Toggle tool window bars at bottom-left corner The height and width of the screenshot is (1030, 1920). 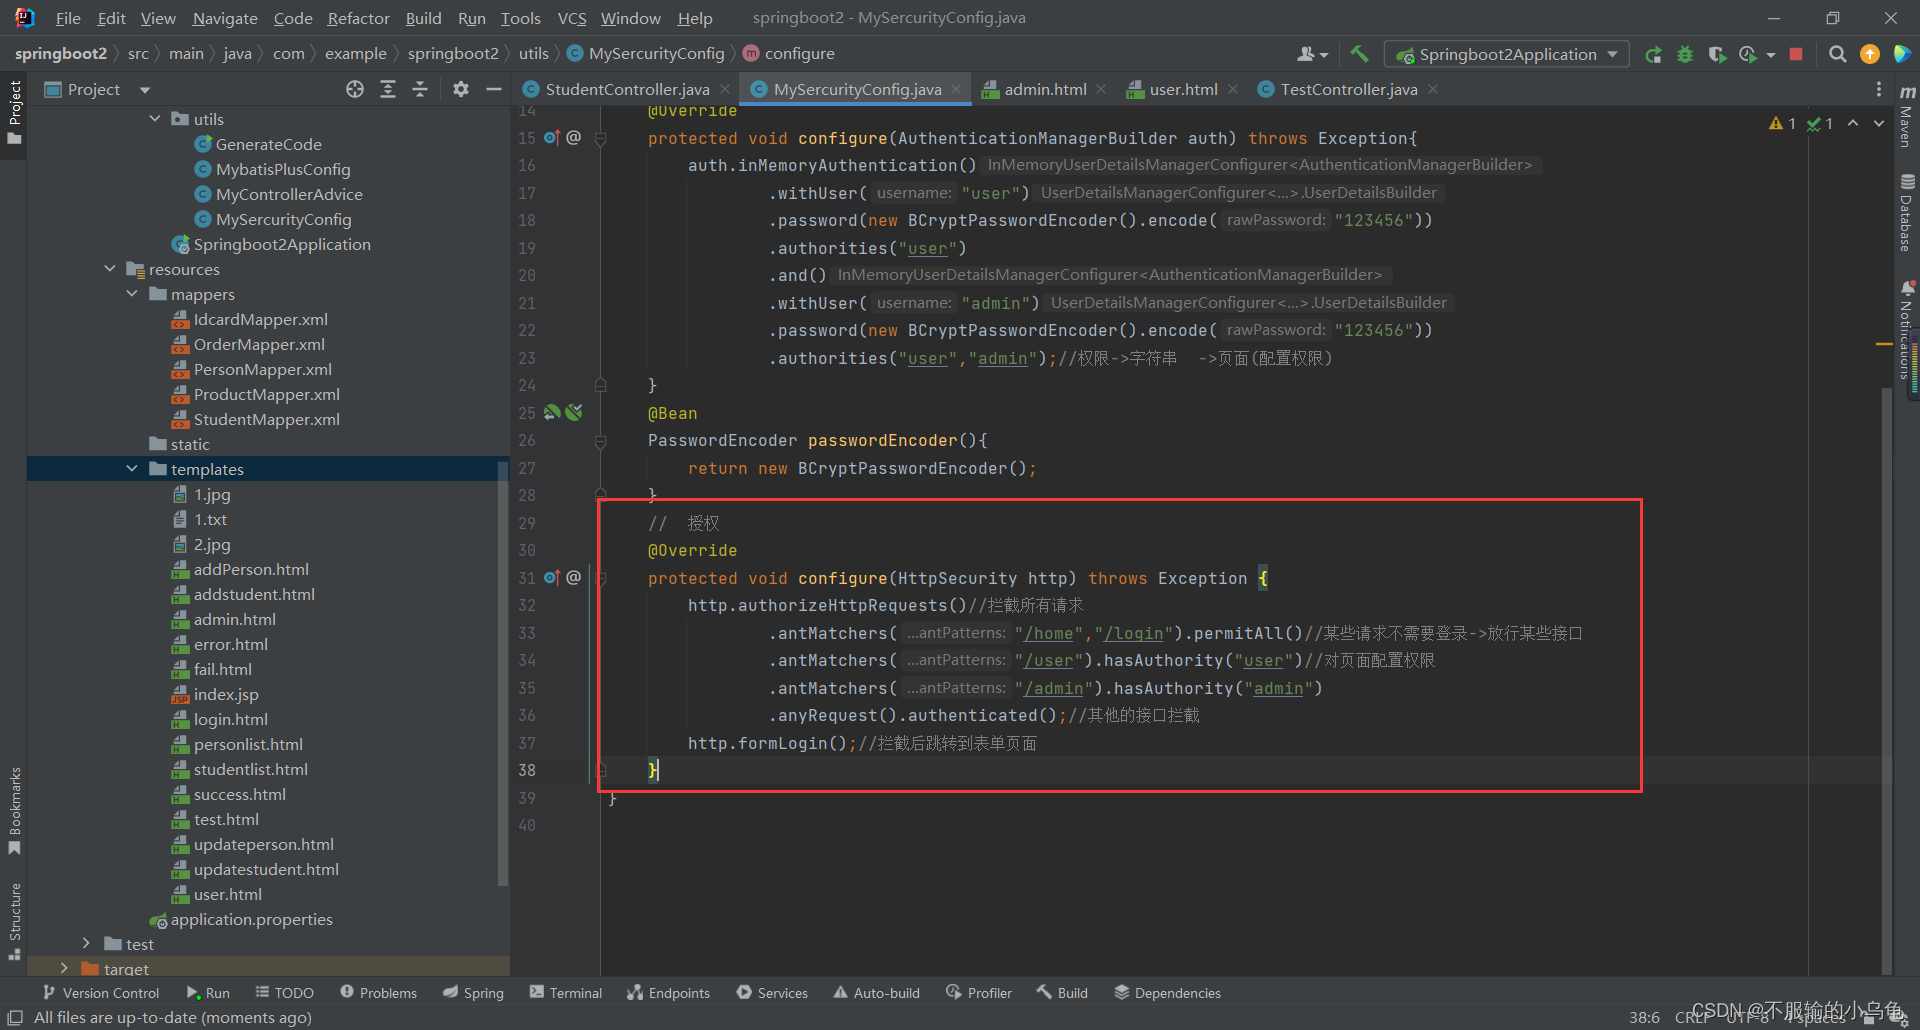coord(15,1017)
